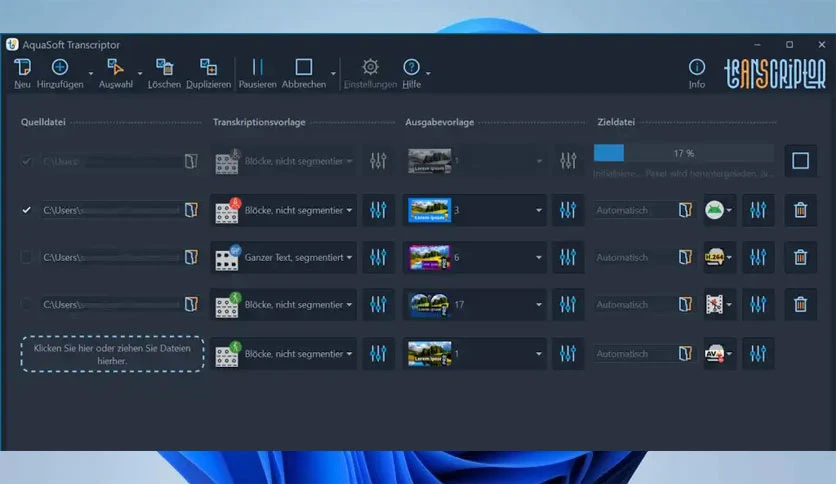
Task: Adjust export settings sliders in Ganzer Text row
Action: (x=758, y=257)
